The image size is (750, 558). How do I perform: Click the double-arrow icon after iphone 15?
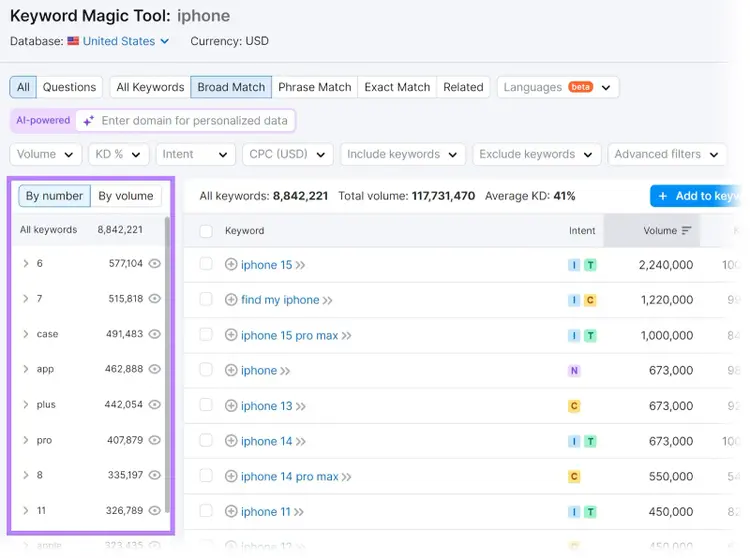[300, 265]
